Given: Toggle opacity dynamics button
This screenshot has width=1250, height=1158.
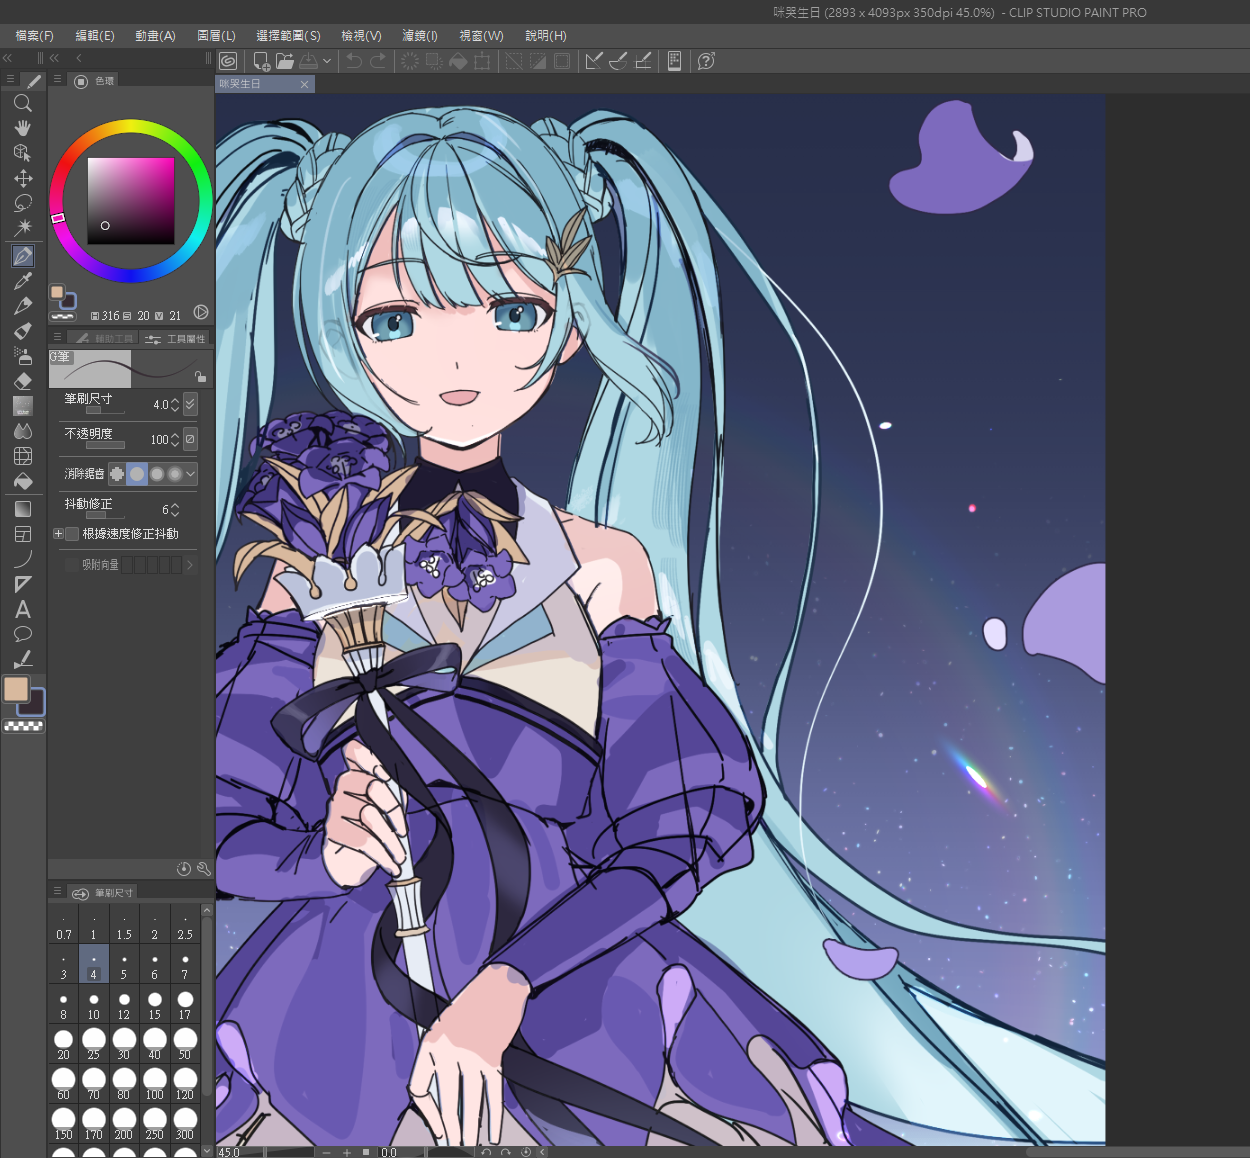Looking at the screenshot, I should (190, 439).
